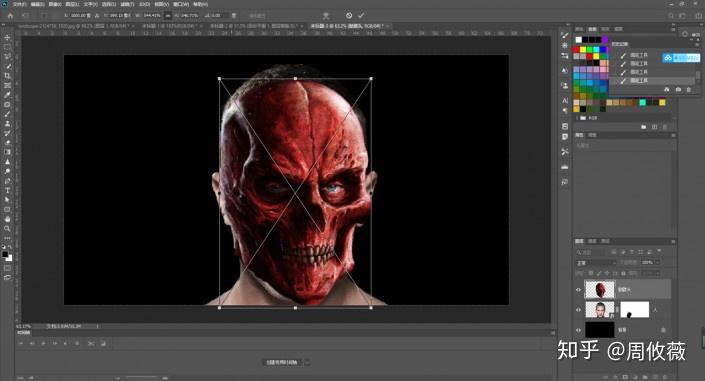Open the File menu
The height and width of the screenshot is (381, 705).
tap(19, 4)
